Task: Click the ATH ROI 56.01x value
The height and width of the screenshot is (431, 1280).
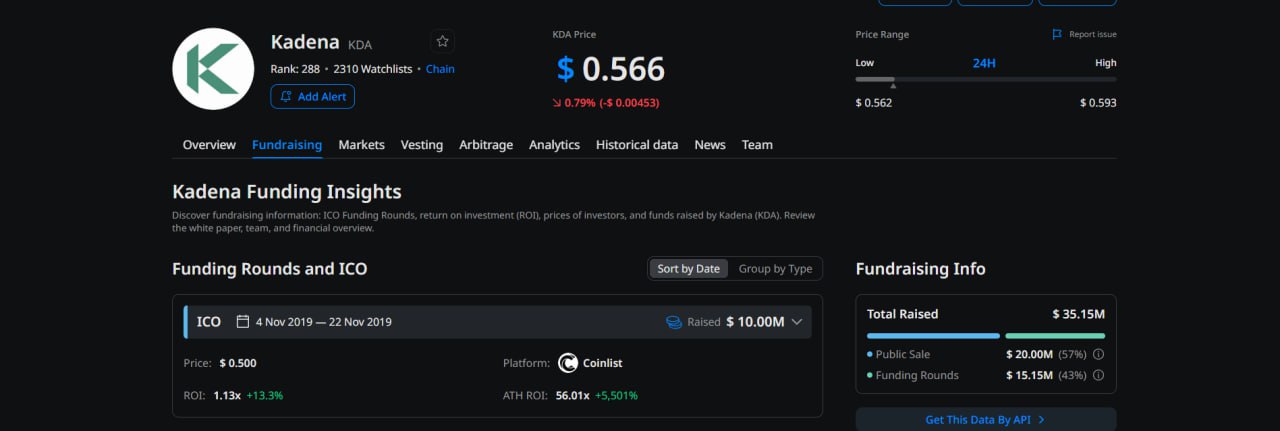Action: (x=573, y=395)
